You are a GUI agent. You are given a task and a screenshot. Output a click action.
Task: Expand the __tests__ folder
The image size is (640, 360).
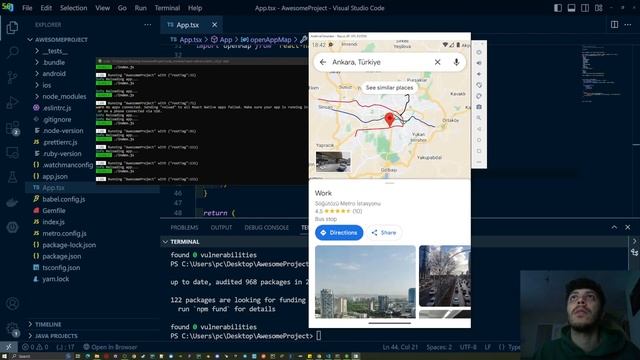coord(37,51)
